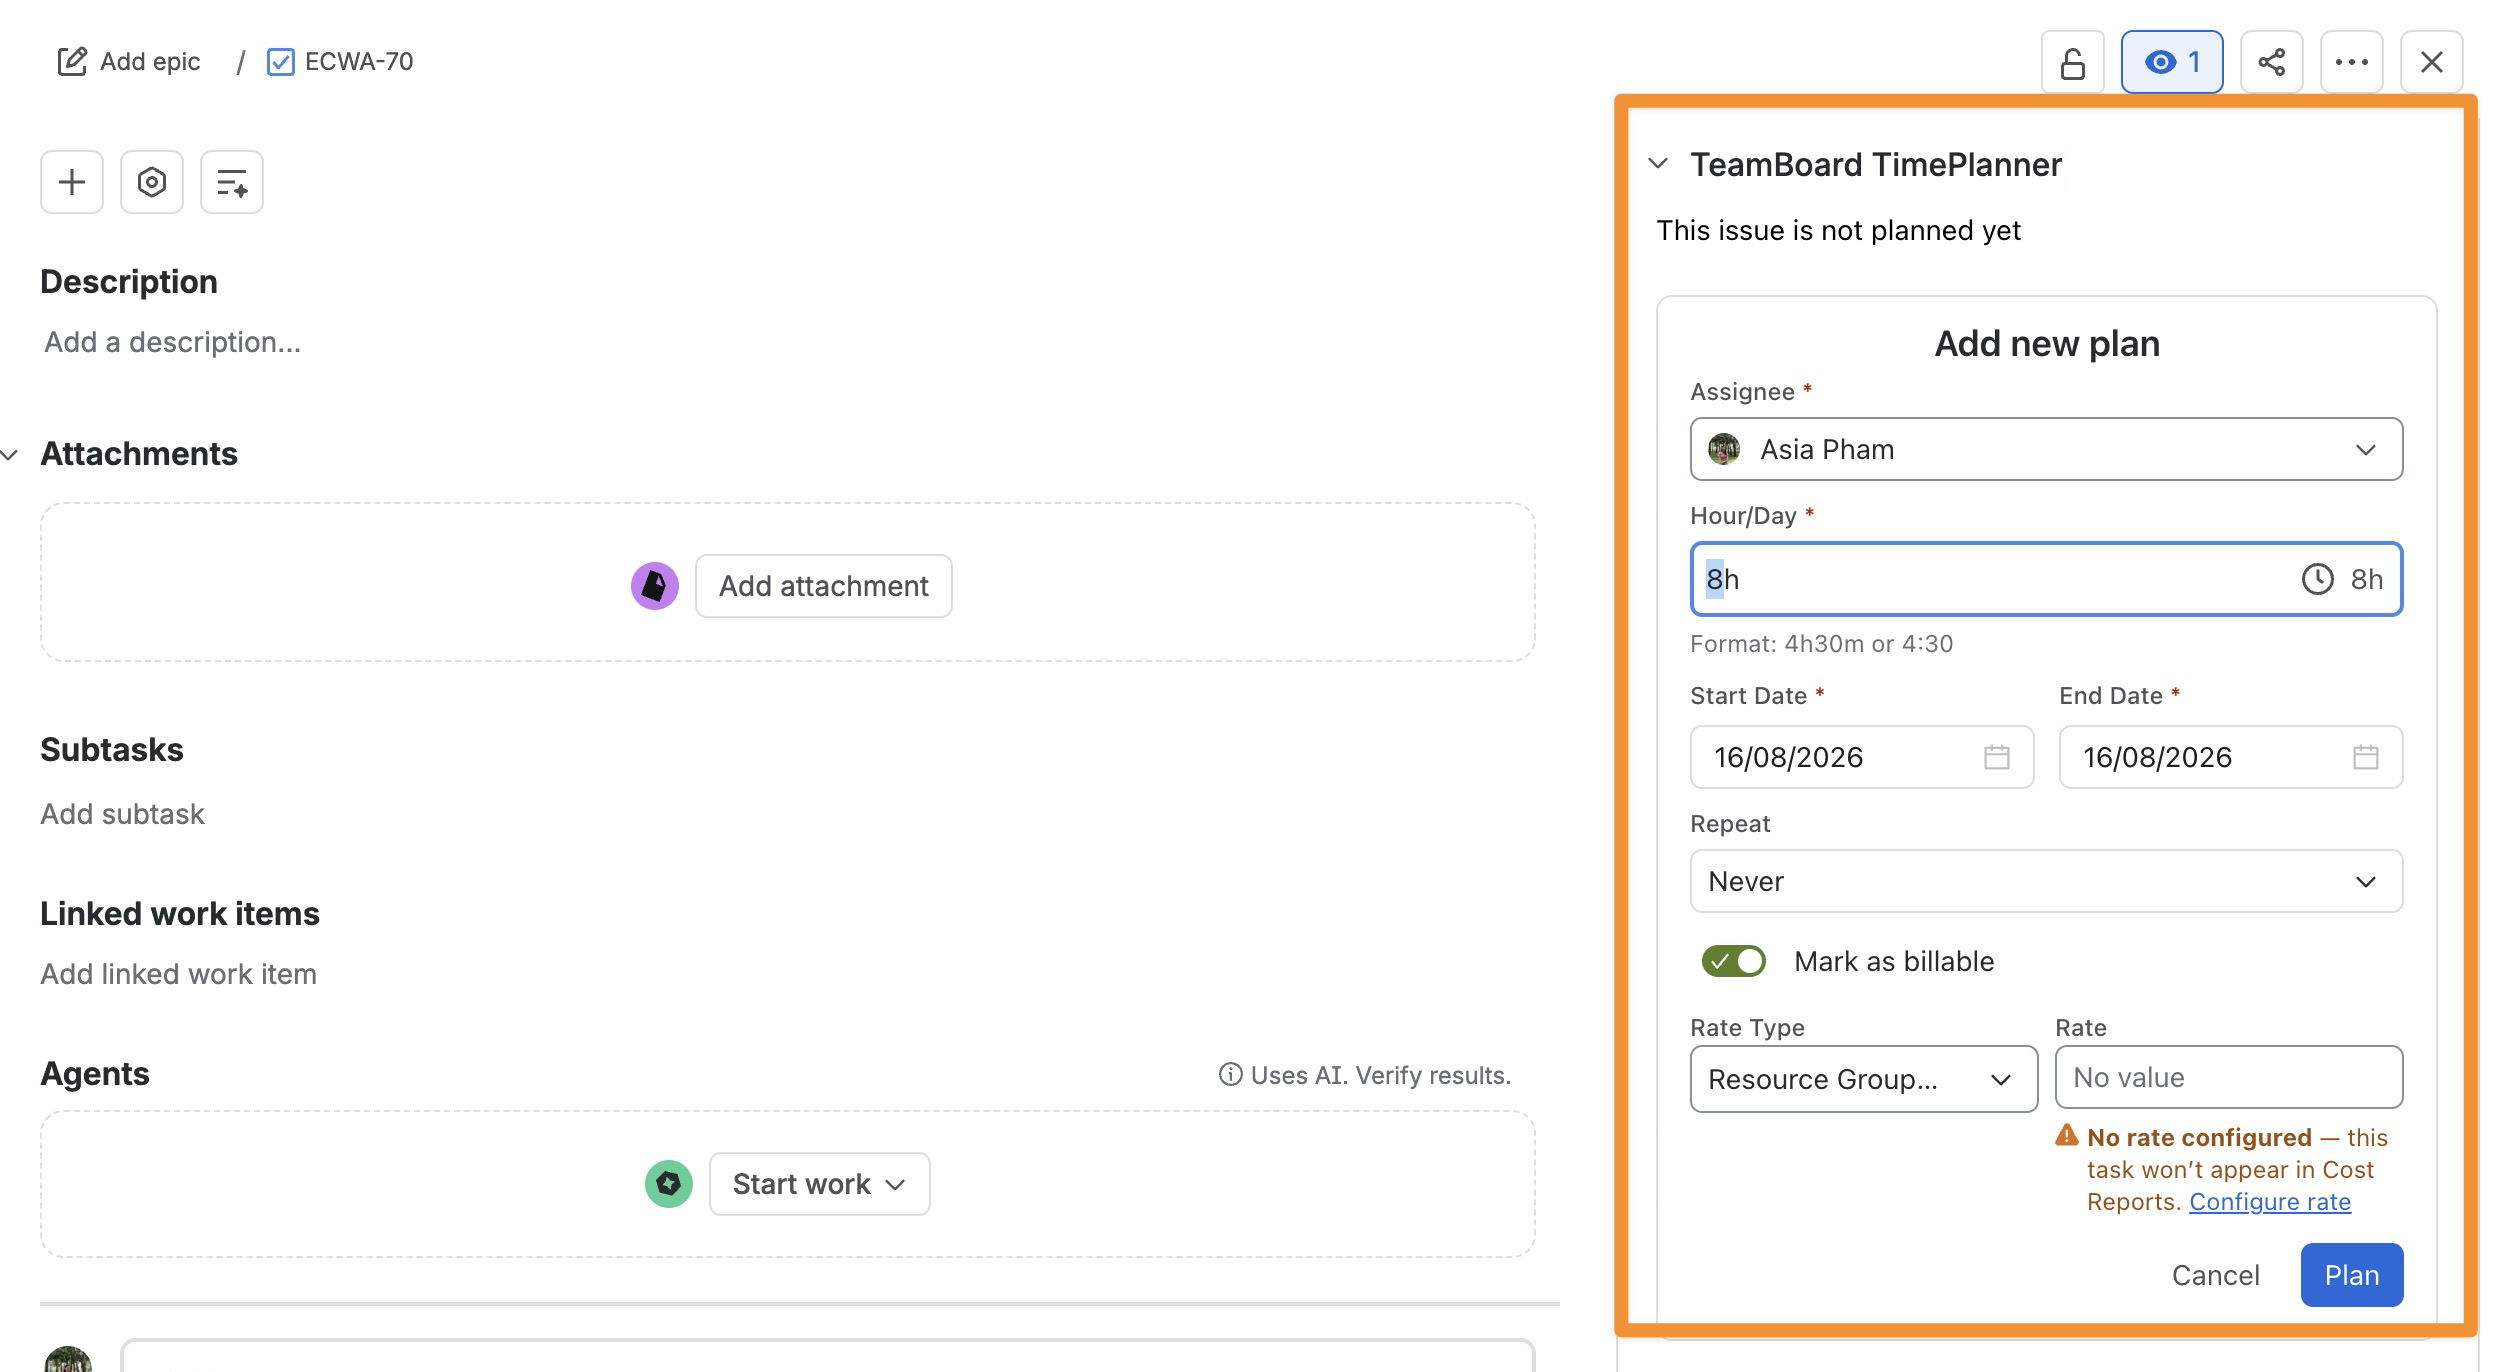2512x1372 pixels.
Task: Click the Subtasks heading
Action: pyautogui.click(x=112, y=750)
